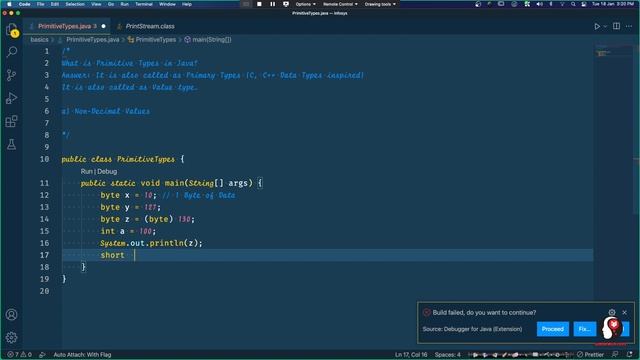This screenshot has width=640, height=360.
Task: Open the editor More Actions ellipsis
Action: click(629, 26)
